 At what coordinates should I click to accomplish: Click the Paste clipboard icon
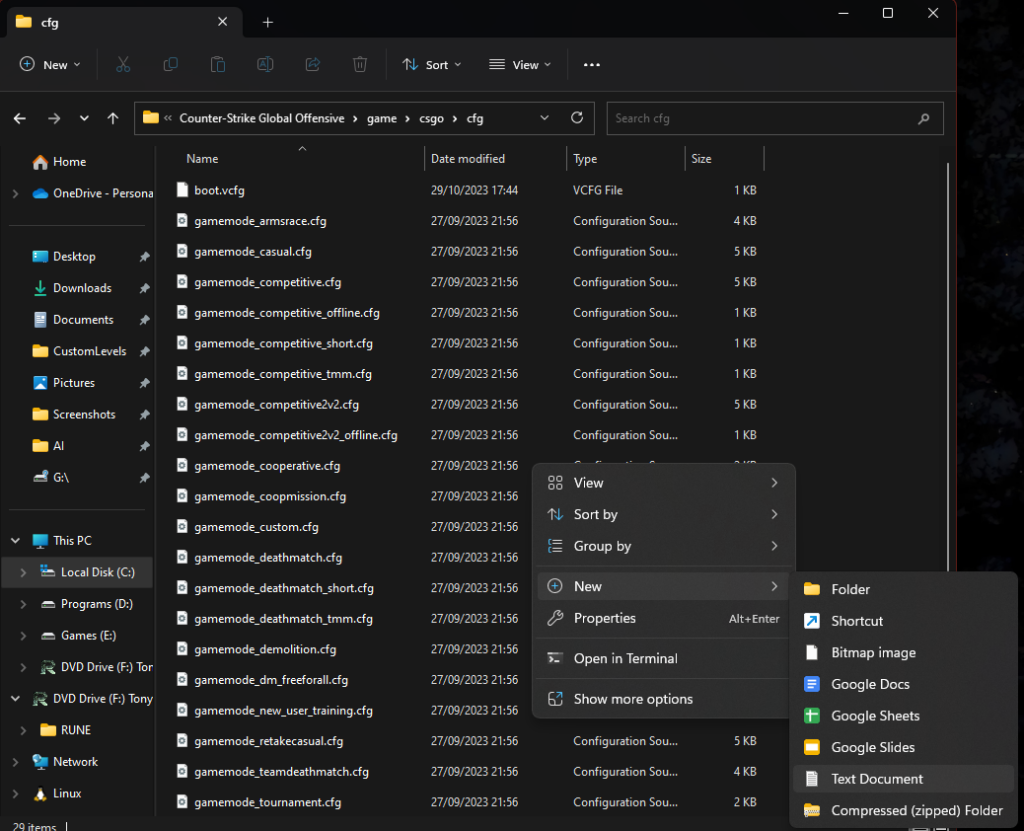(x=217, y=65)
